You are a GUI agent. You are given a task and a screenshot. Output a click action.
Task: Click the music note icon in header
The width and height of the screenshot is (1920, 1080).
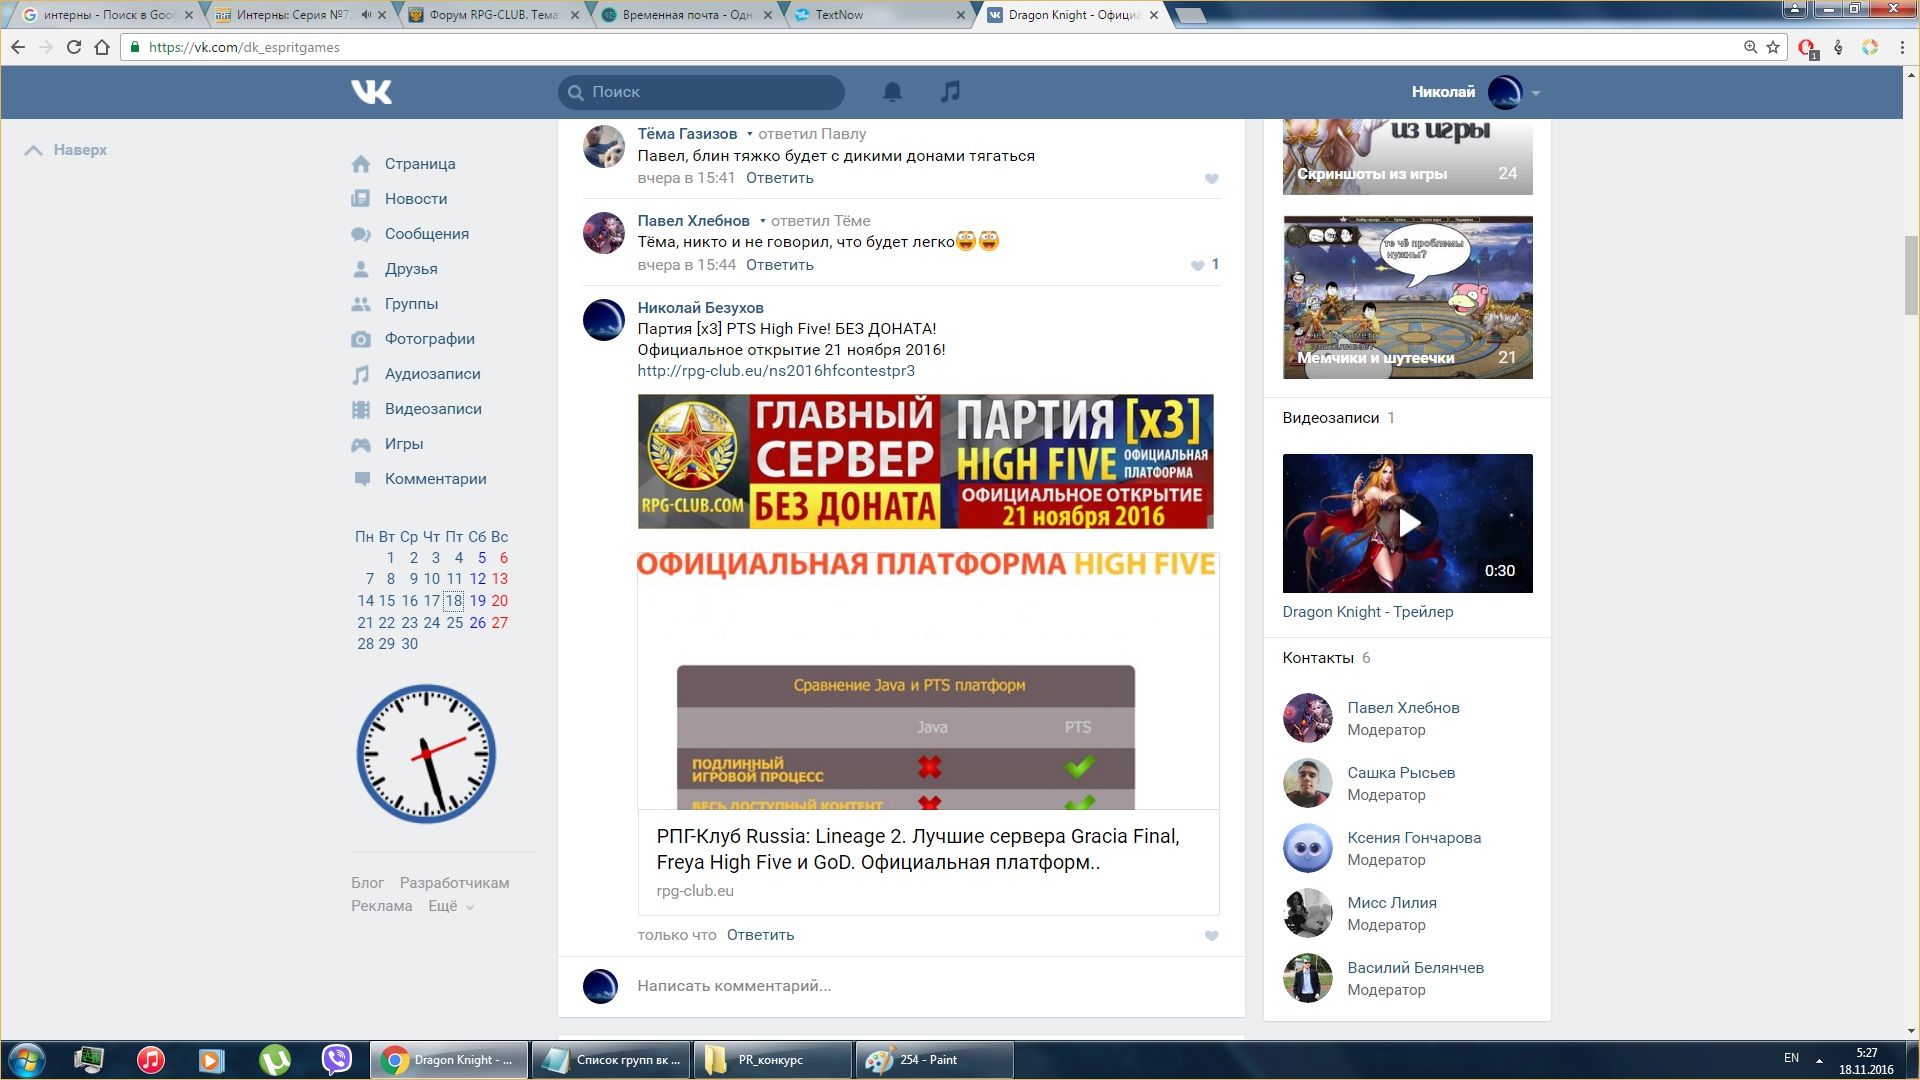pos(950,92)
